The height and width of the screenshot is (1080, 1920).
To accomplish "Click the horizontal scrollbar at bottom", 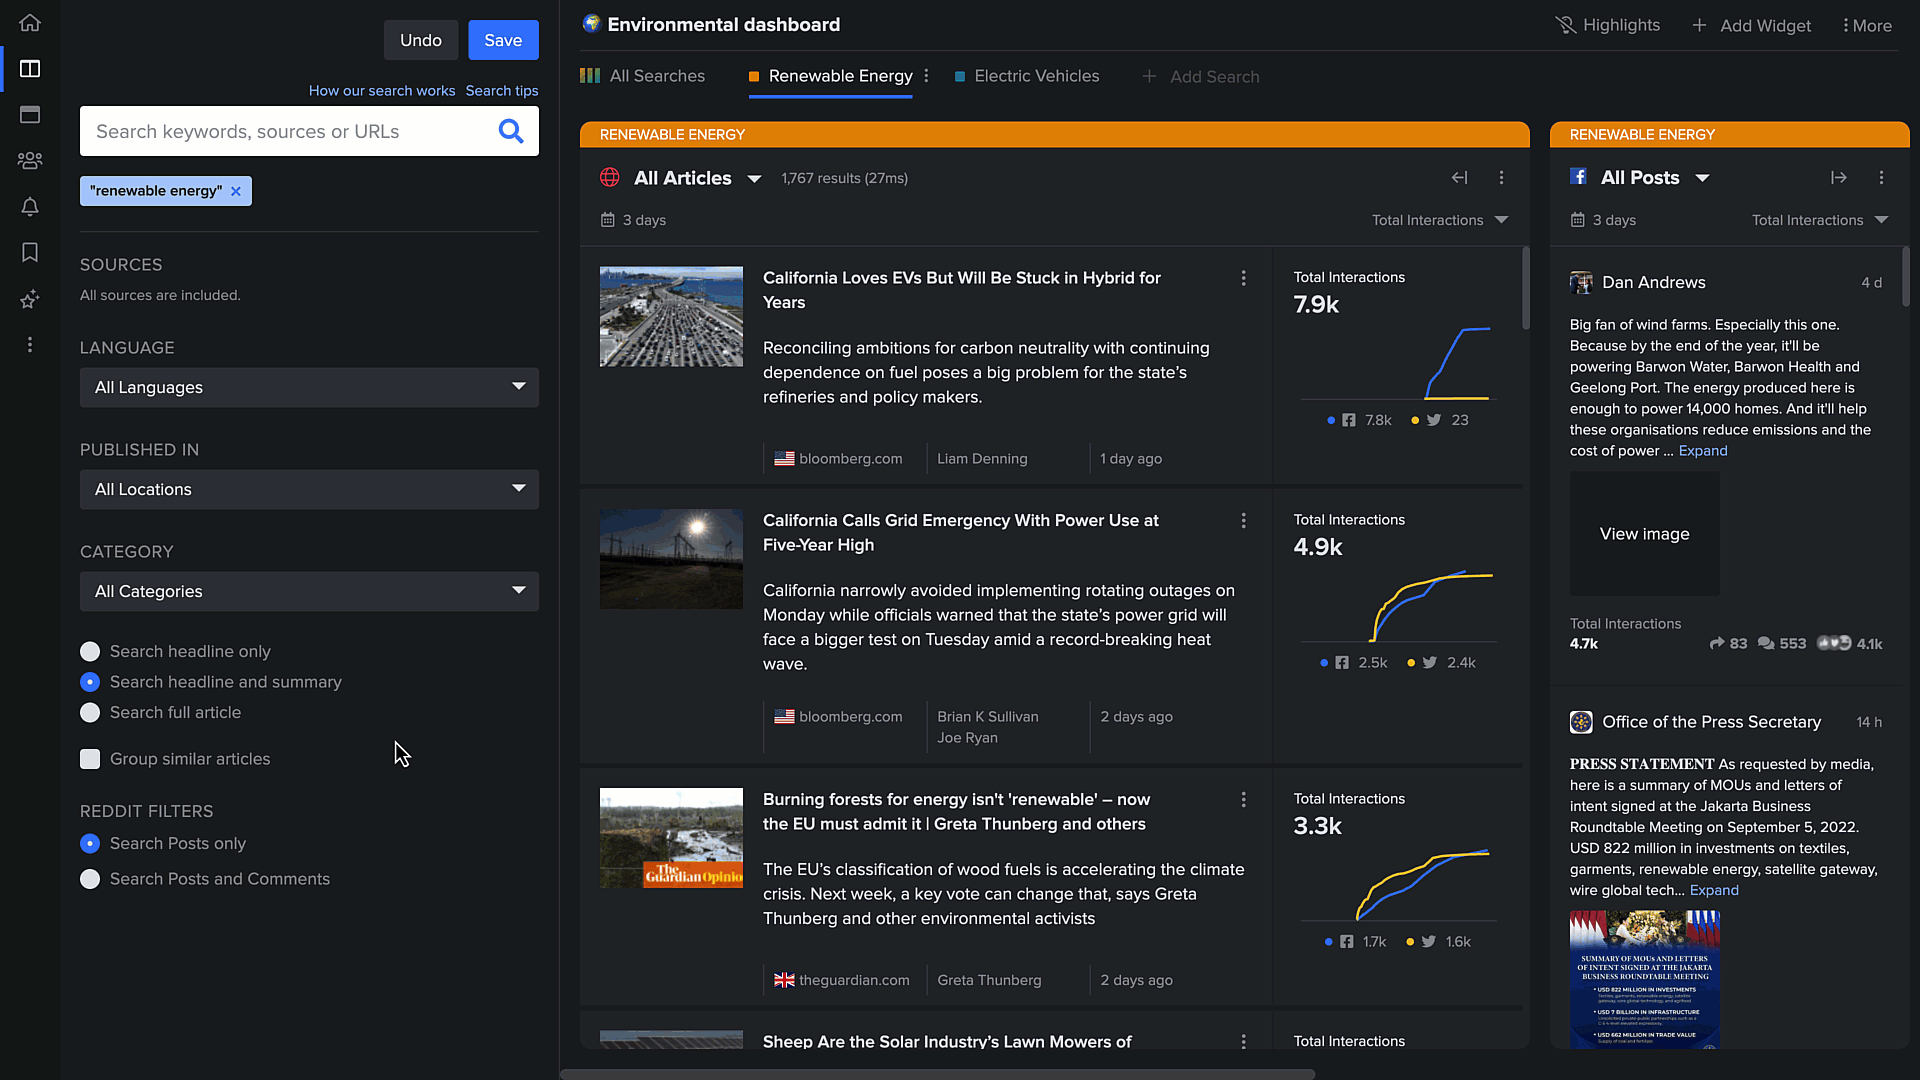I will tap(937, 1074).
